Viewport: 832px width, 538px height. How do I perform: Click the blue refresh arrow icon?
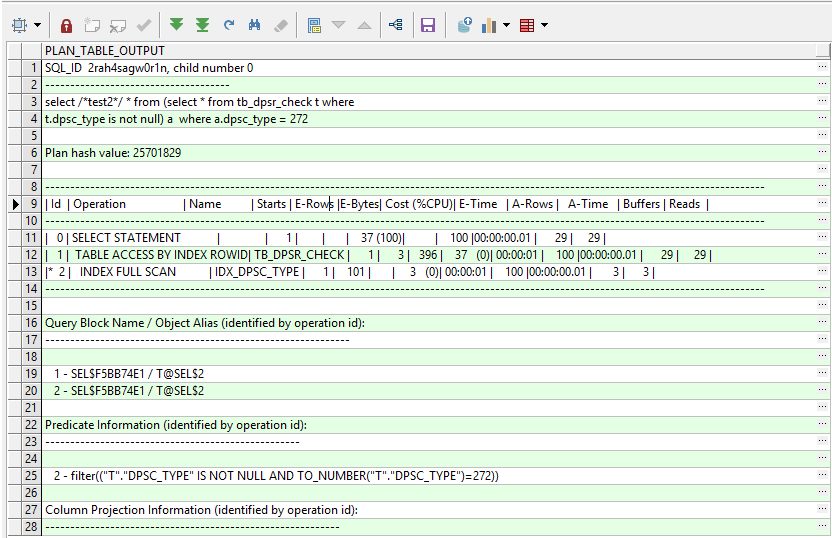point(229,25)
